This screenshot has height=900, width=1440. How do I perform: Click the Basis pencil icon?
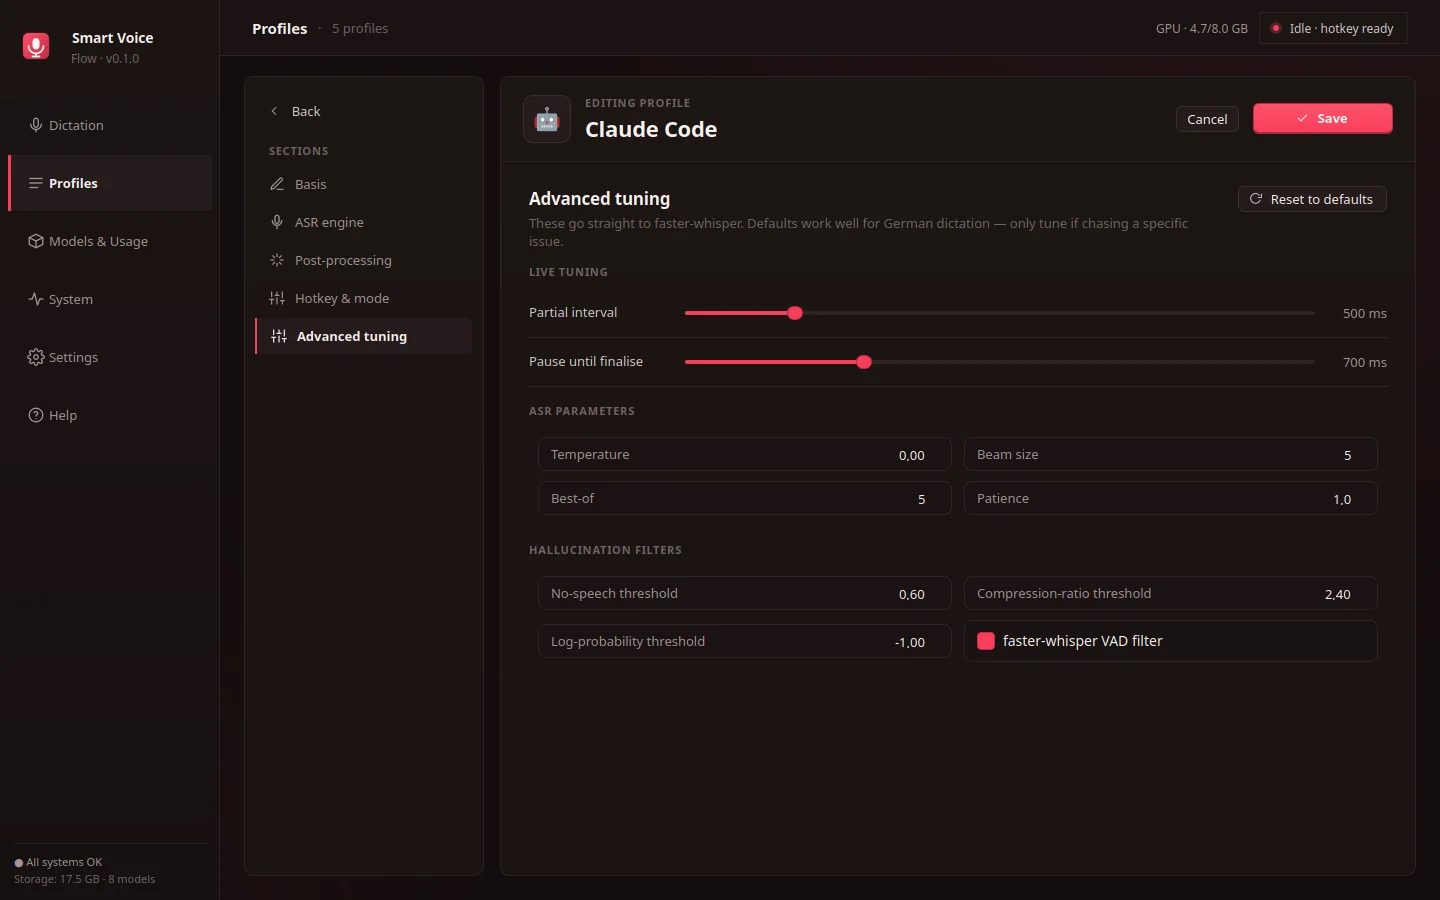point(277,184)
